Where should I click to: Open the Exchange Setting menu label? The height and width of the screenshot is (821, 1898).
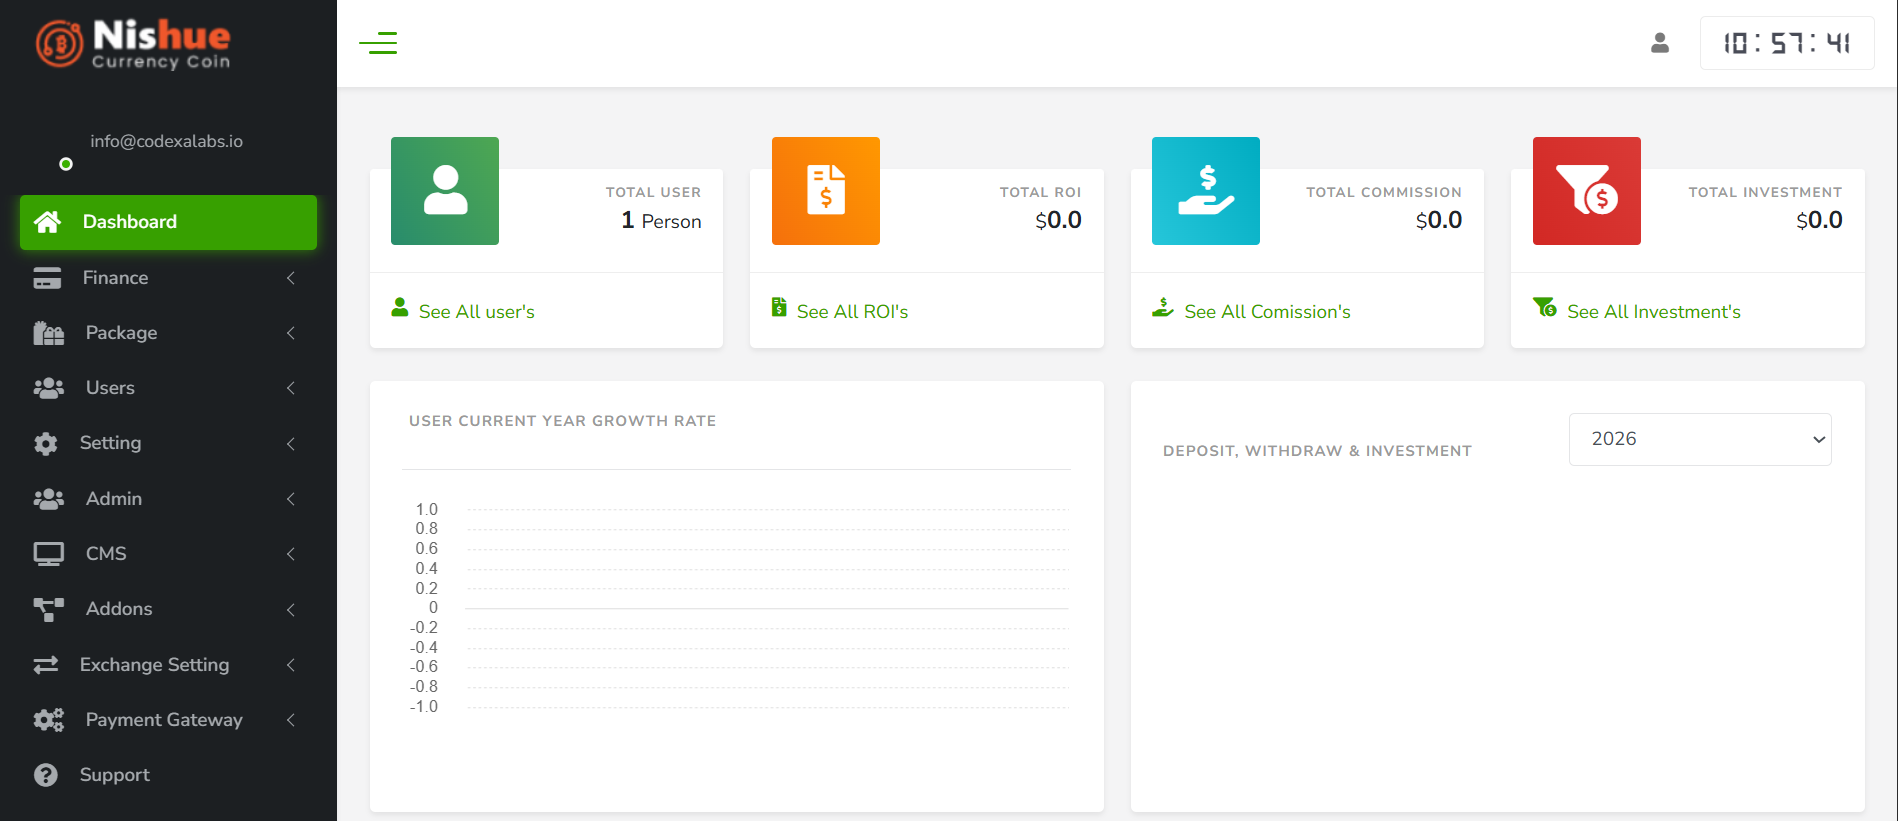154,665
